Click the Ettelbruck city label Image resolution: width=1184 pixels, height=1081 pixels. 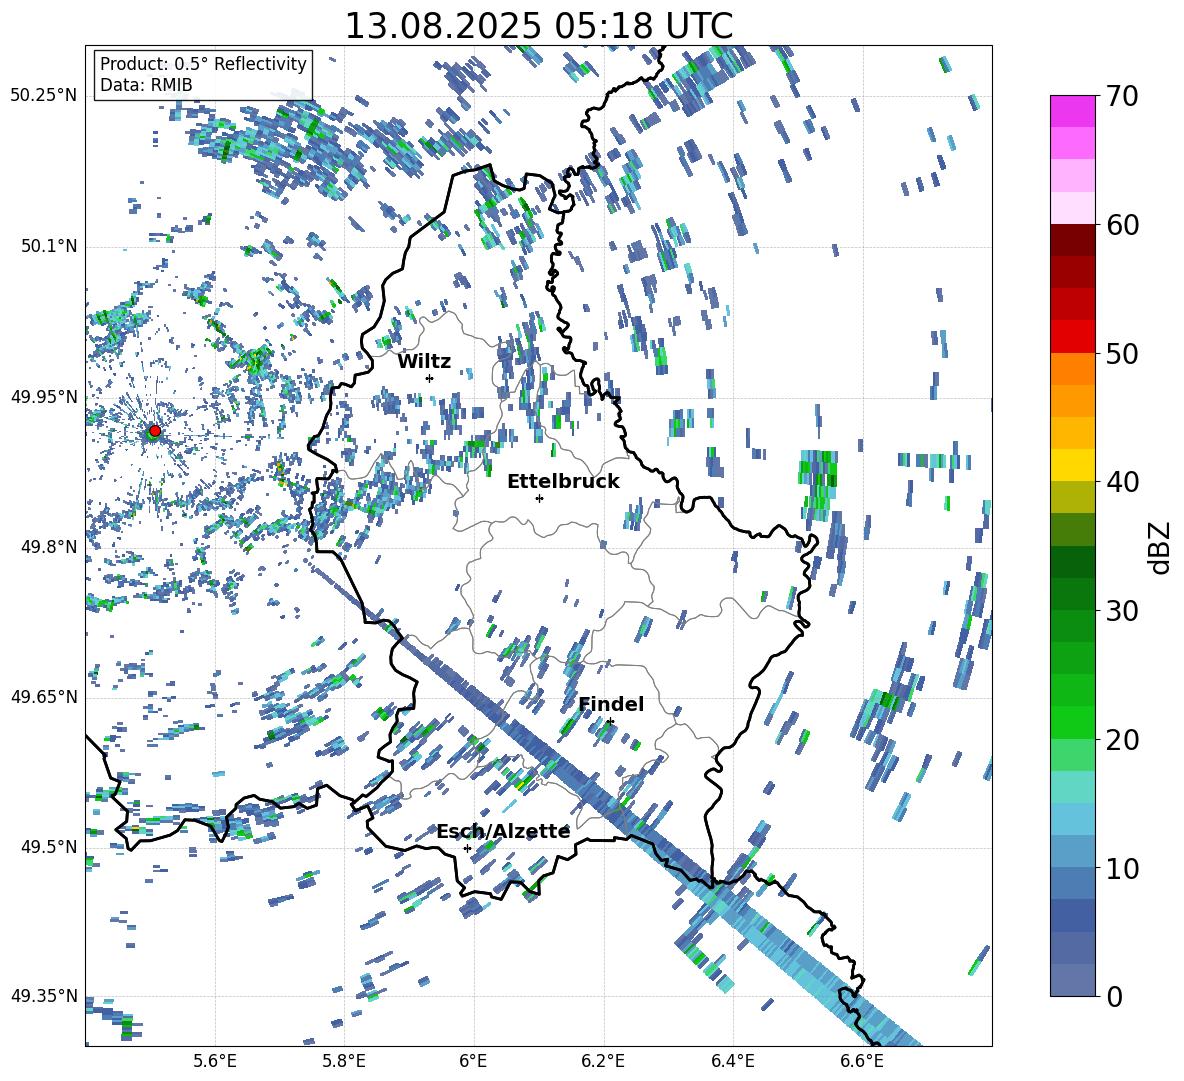click(563, 482)
